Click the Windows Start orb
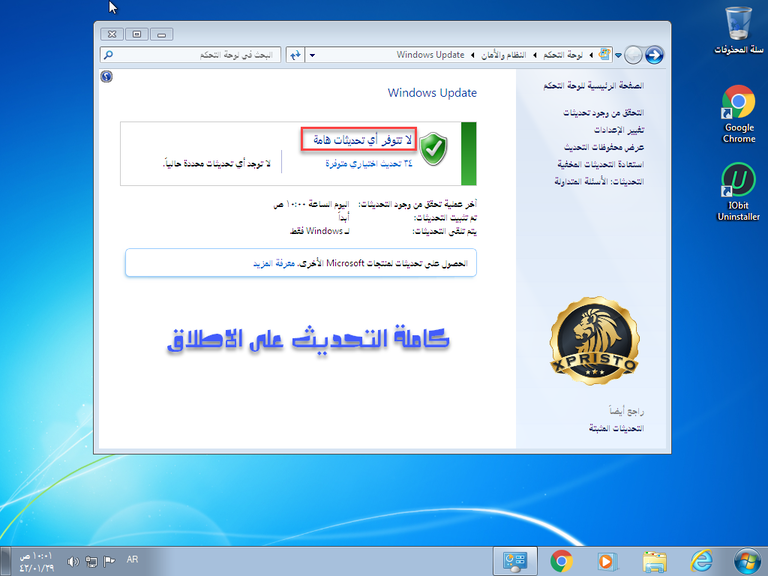 click(x=748, y=561)
